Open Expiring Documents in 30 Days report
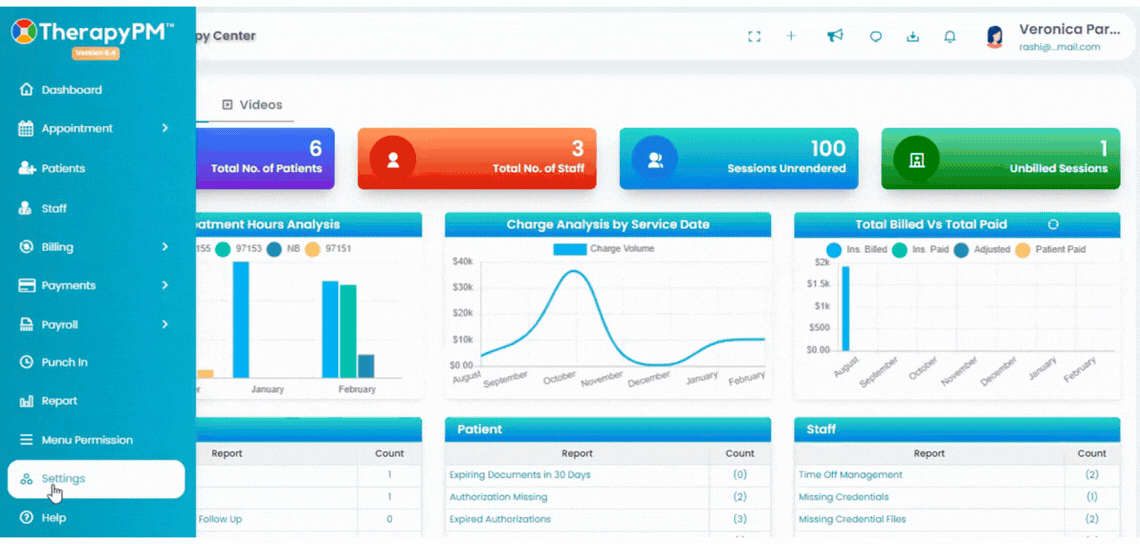1140x544 pixels. pyautogui.click(x=520, y=475)
